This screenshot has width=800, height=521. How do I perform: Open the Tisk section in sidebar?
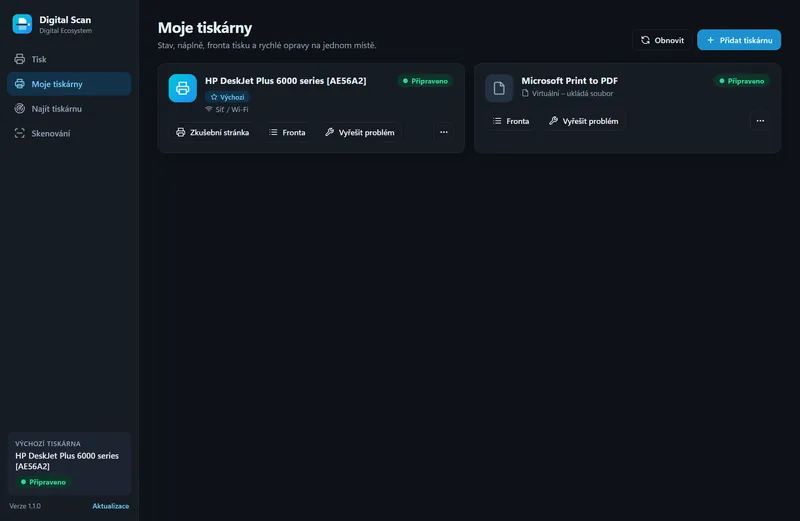tap(69, 59)
